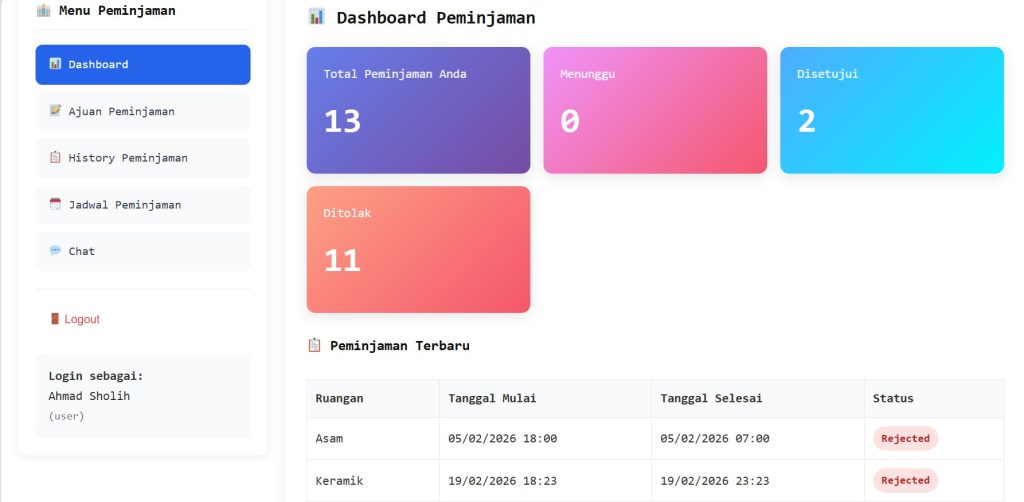1024x502 pixels.
Task: Click the Logout door icon
Action: click(55, 319)
